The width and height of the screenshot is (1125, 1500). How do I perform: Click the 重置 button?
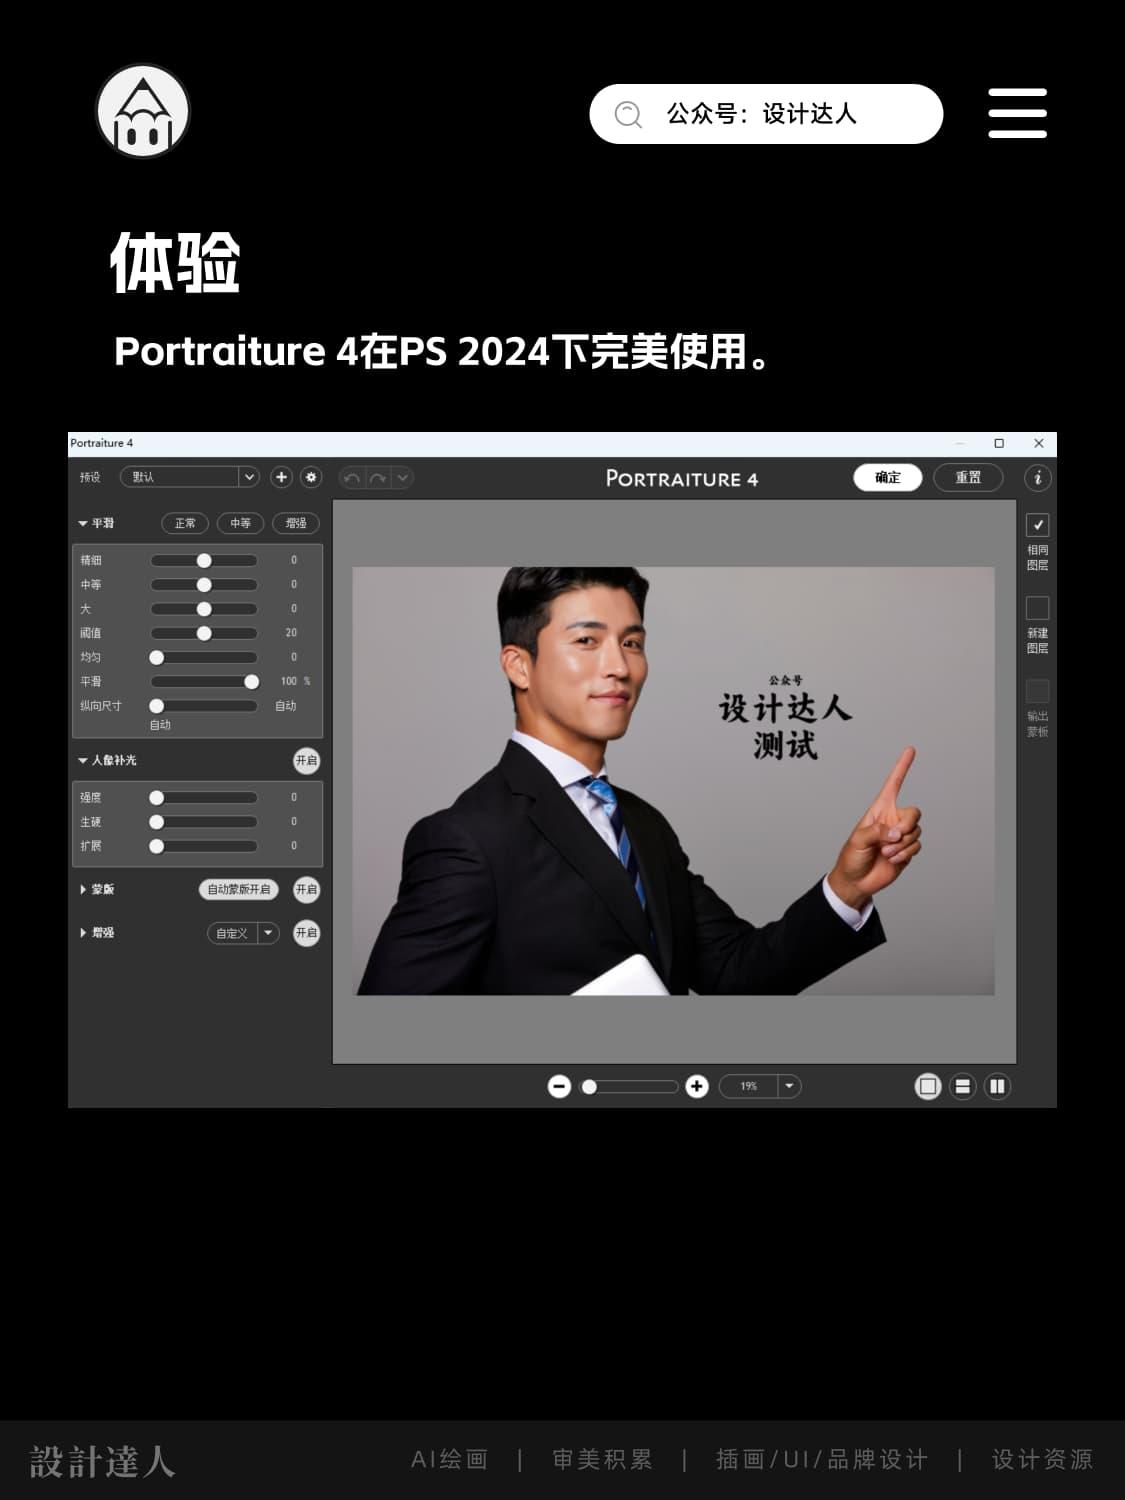tap(967, 477)
